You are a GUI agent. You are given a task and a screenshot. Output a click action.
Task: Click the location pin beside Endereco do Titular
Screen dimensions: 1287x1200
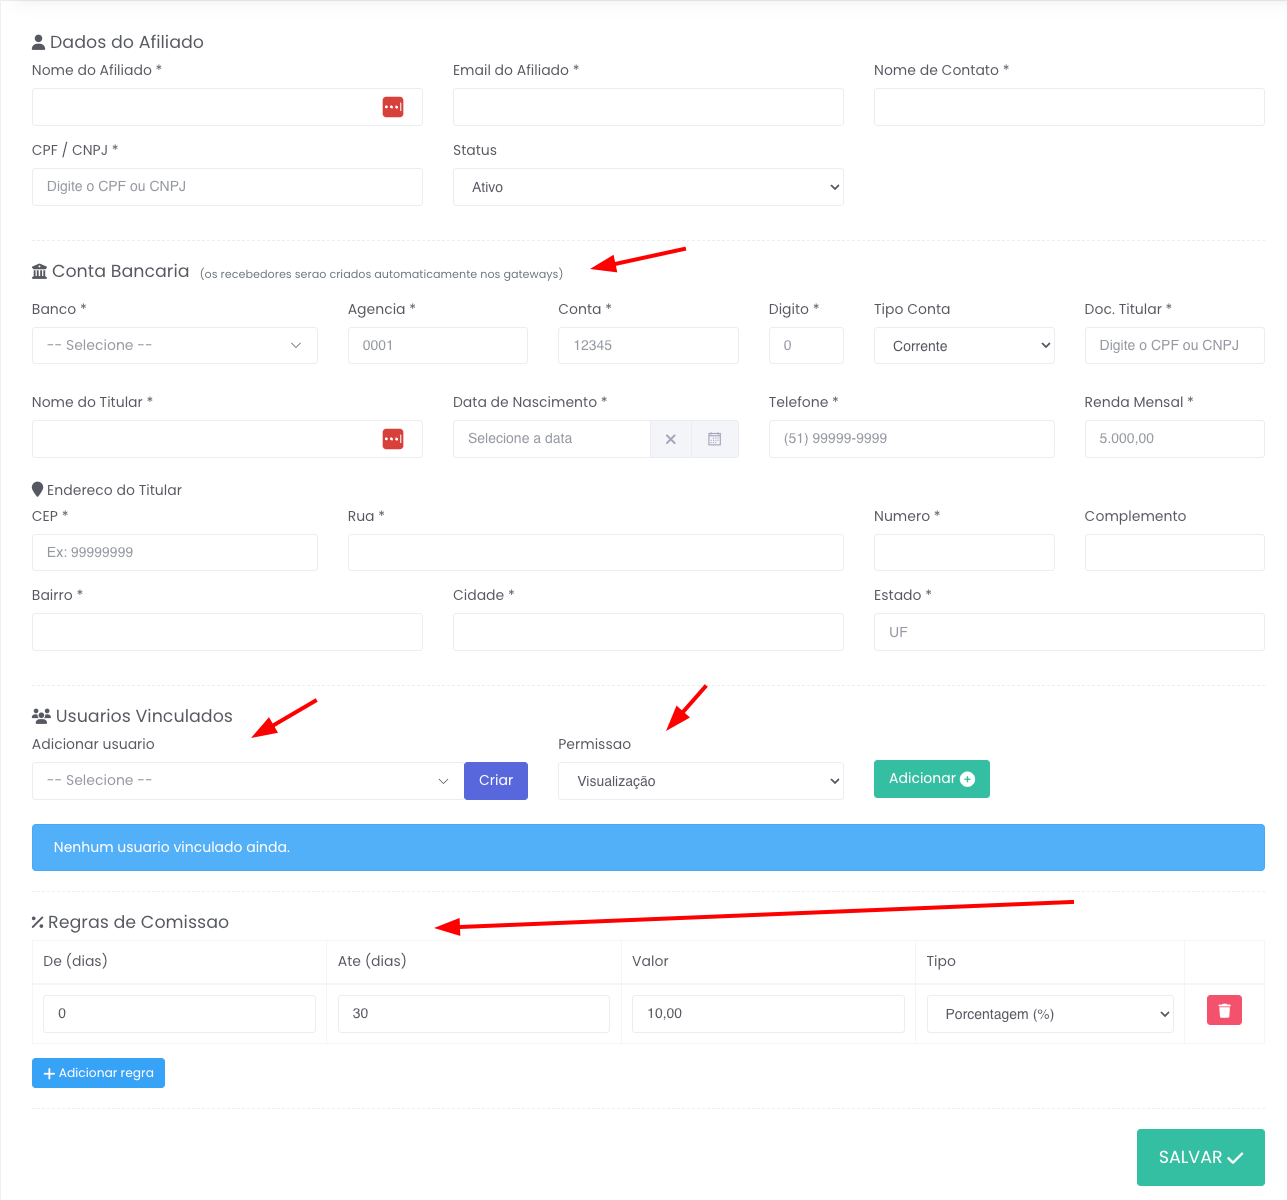(38, 490)
